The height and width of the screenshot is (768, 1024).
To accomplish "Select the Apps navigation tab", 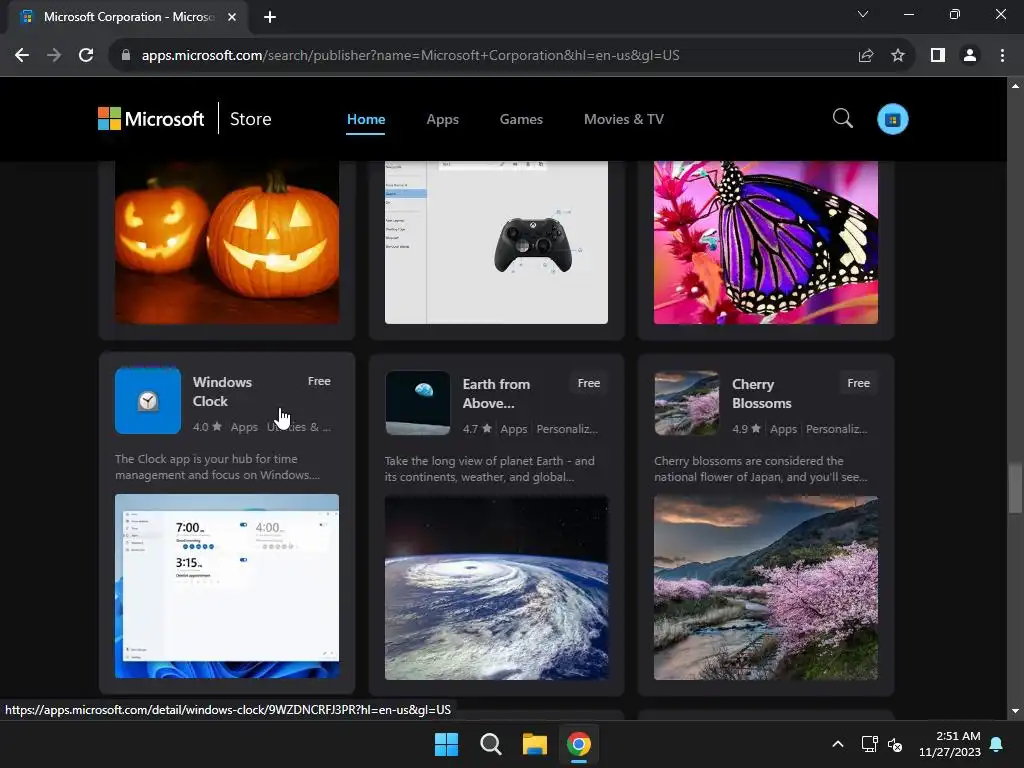I will [442, 119].
